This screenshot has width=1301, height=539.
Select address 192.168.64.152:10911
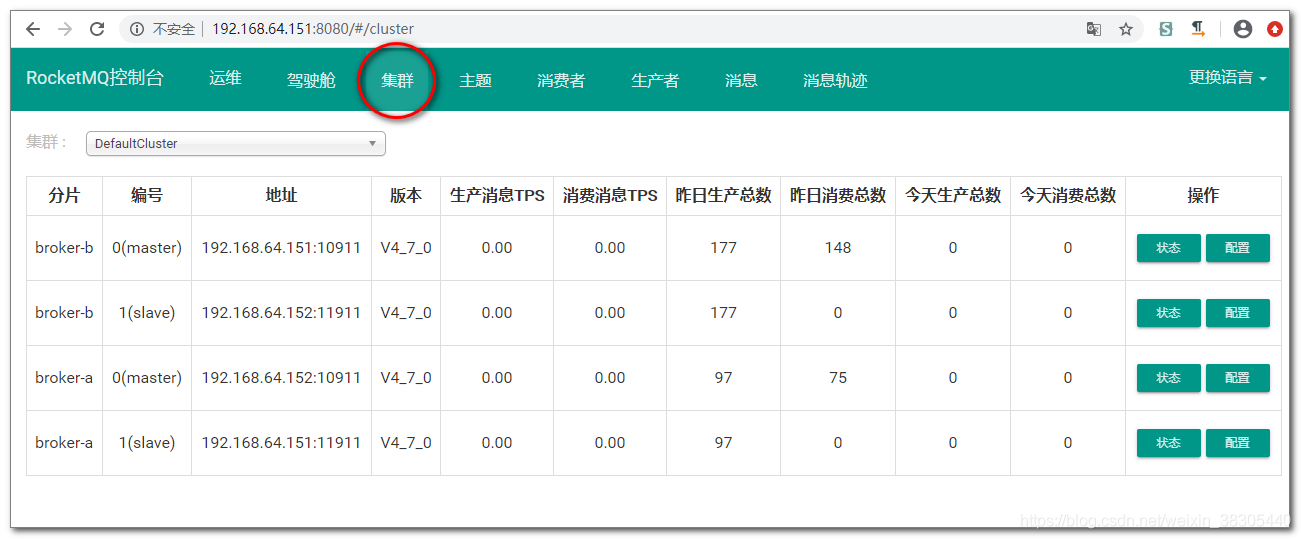coord(281,378)
